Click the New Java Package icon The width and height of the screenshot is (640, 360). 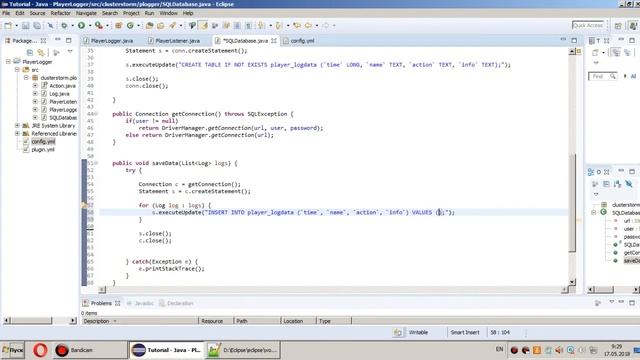coord(118,26)
